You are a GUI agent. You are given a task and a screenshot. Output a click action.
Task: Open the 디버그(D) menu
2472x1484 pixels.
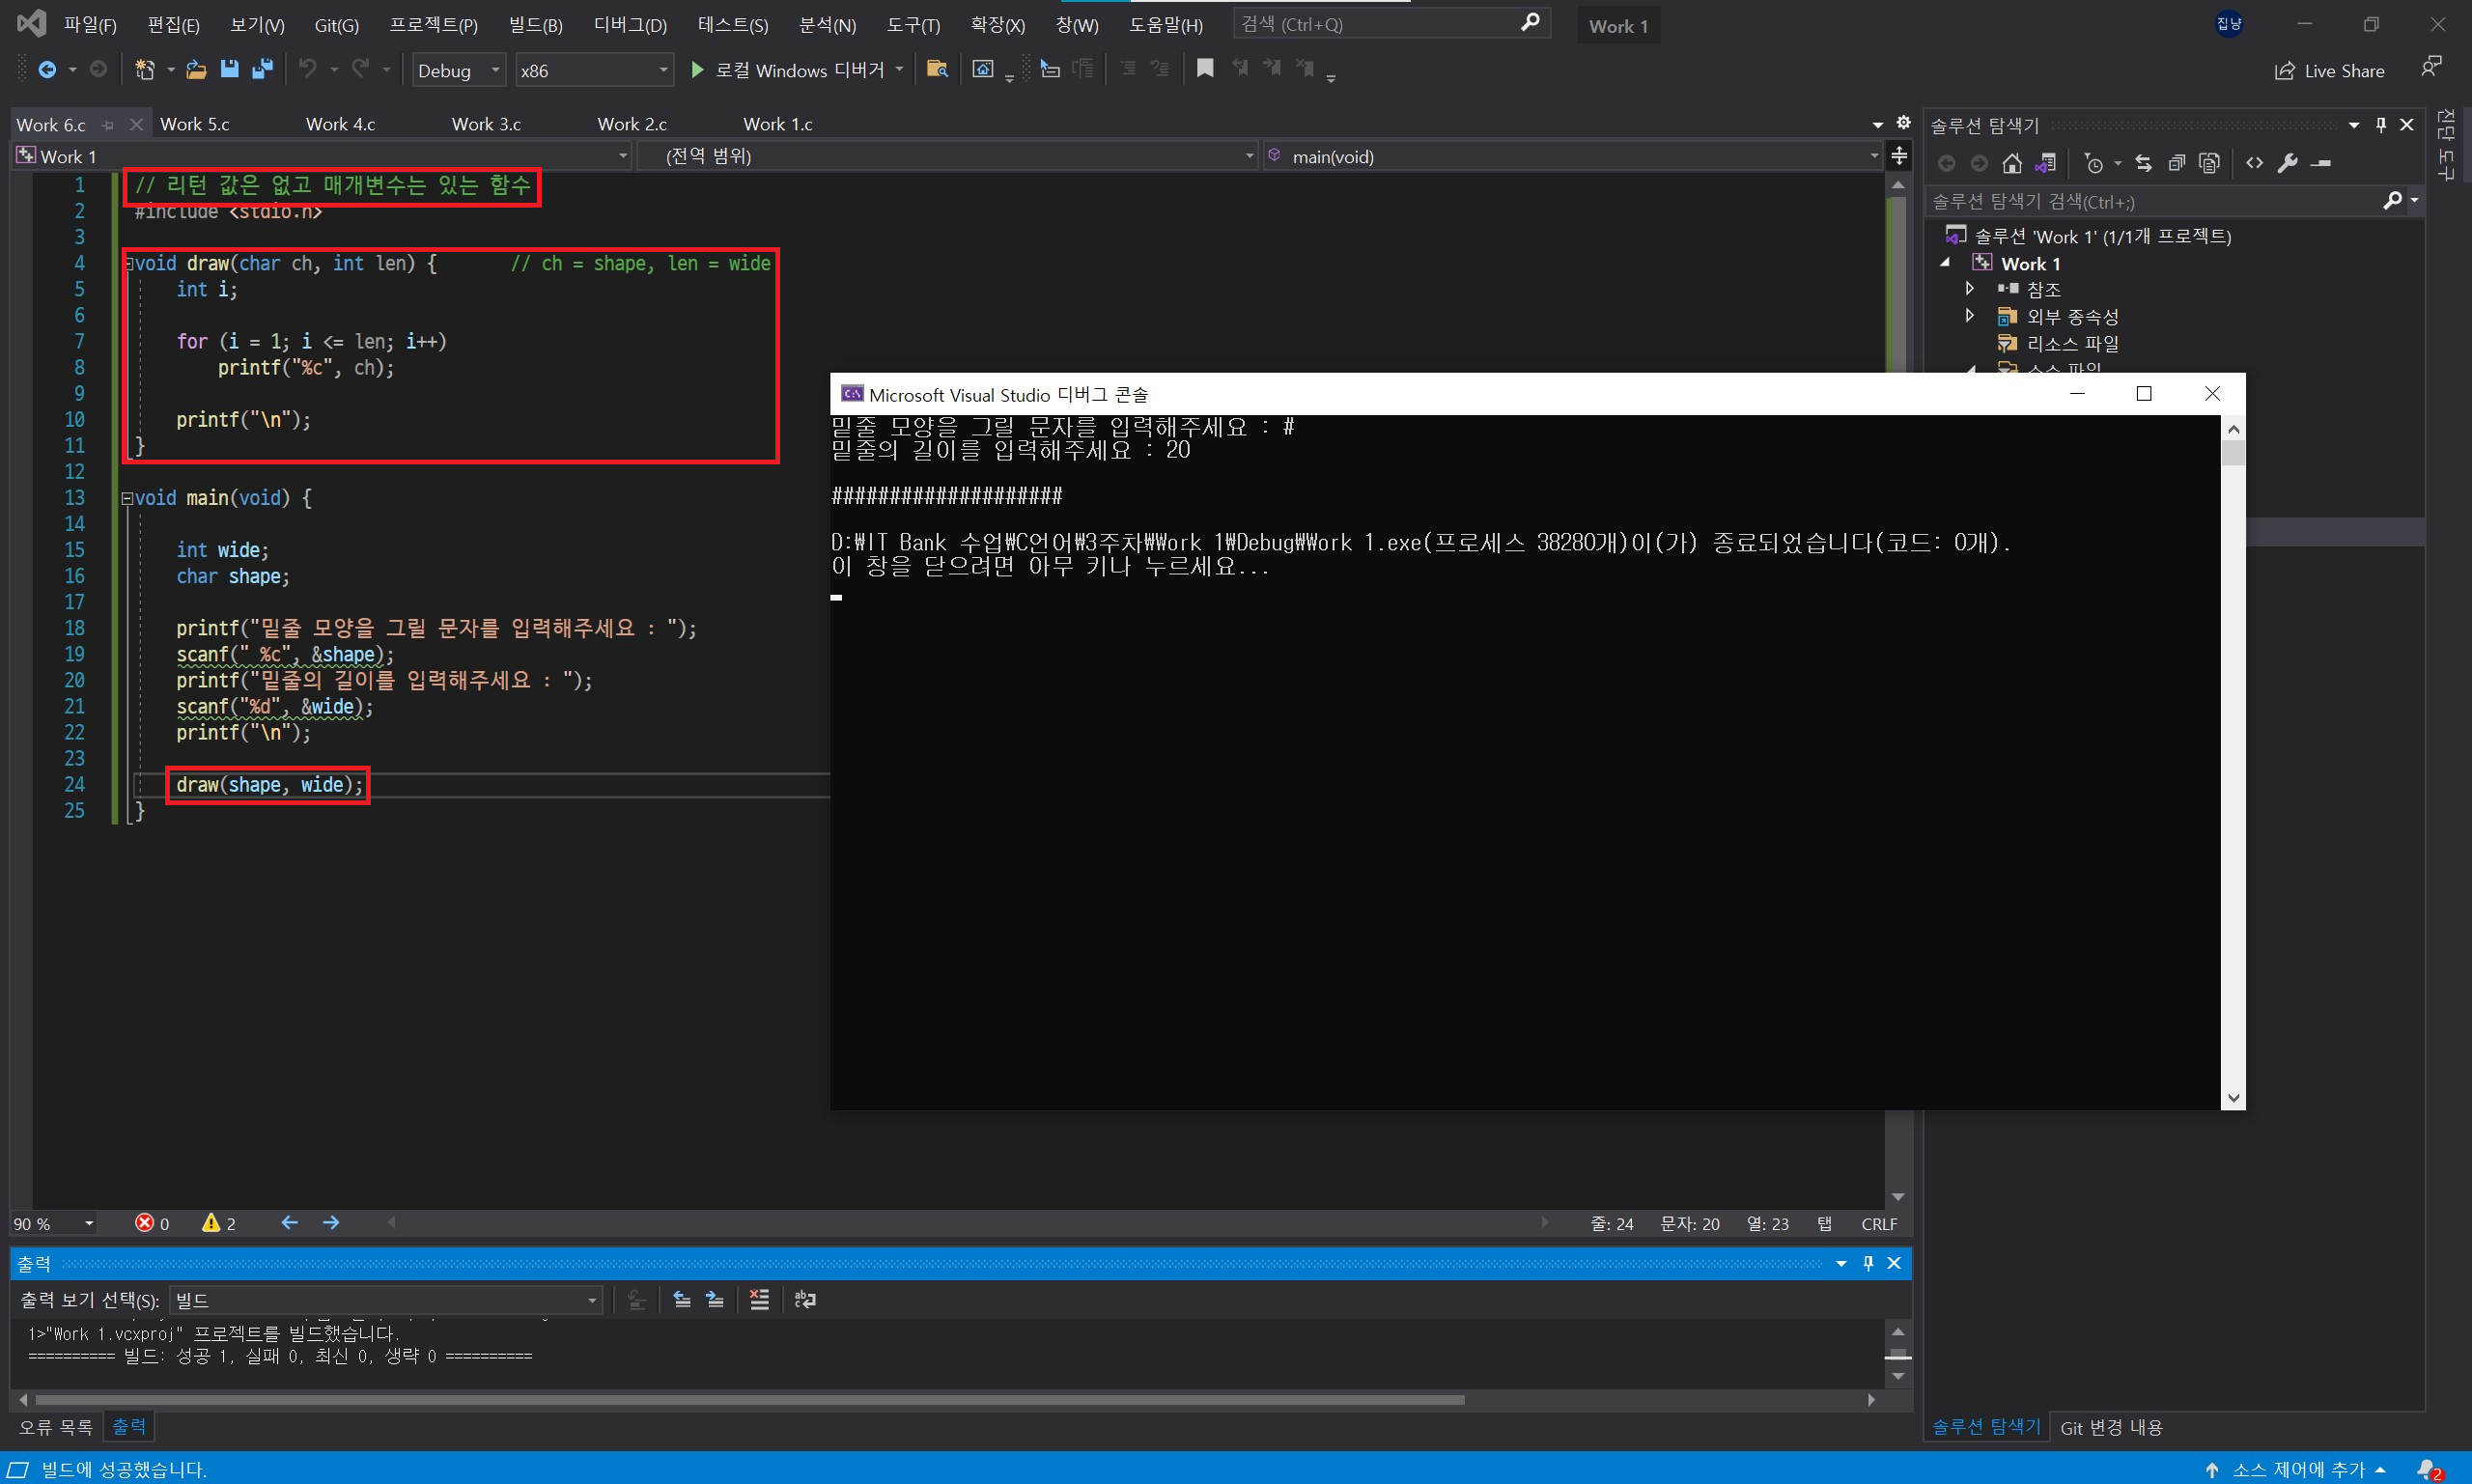tap(630, 25)
